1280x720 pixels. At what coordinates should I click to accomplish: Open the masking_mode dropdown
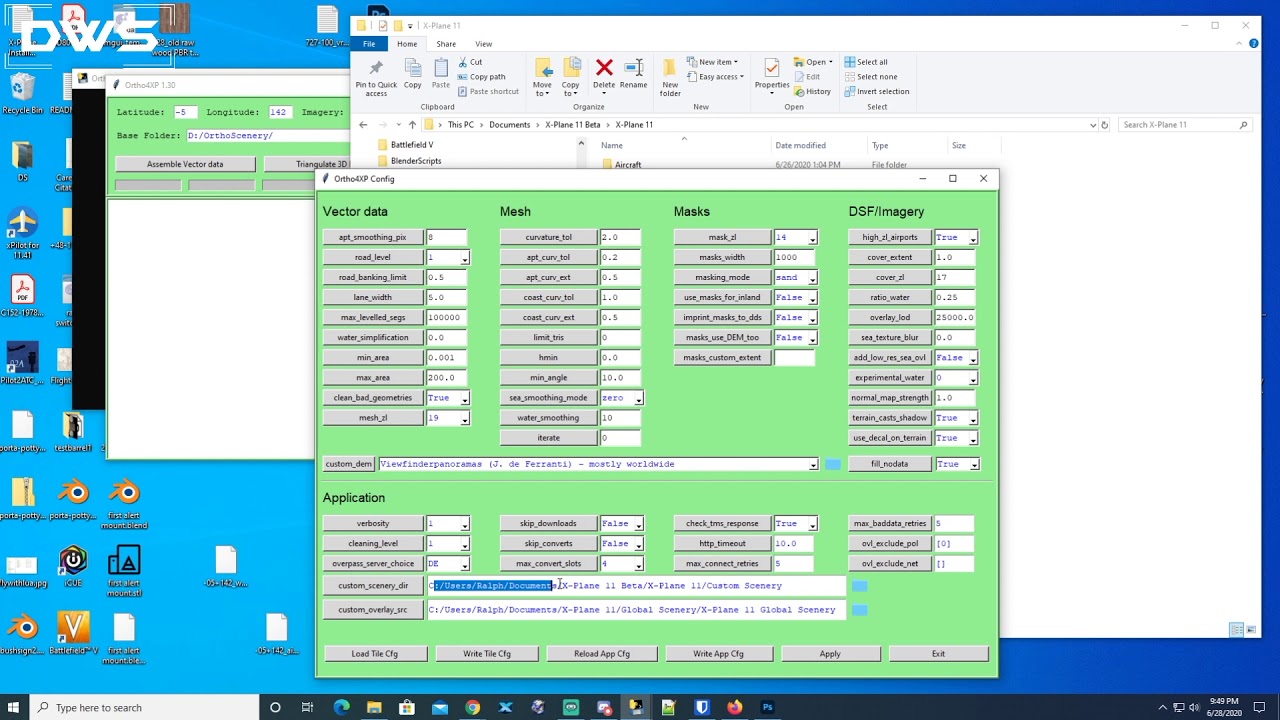point(812,278)
